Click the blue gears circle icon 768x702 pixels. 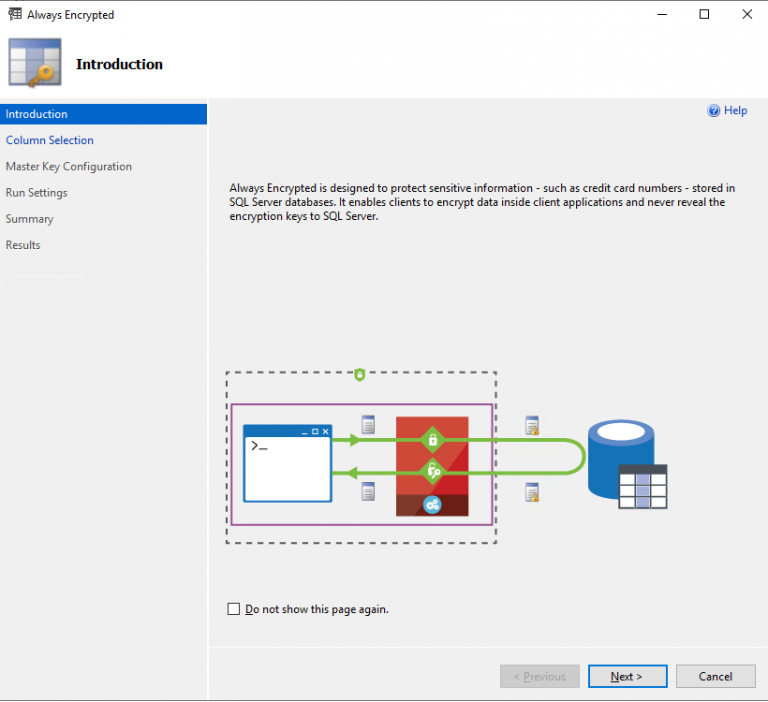pos(432,505)
